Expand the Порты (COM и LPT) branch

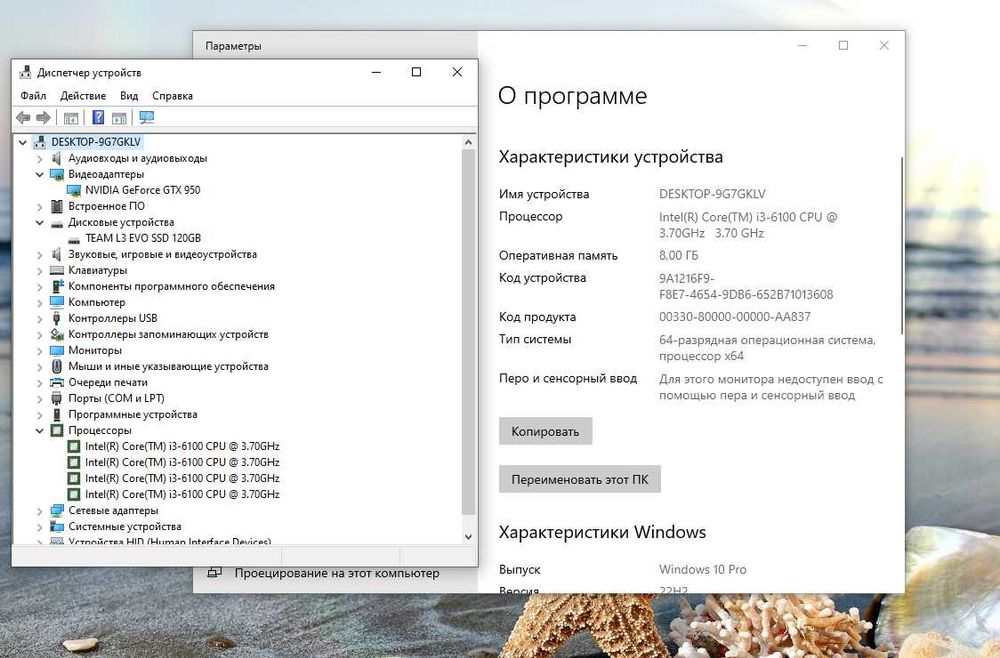[40, 398]
